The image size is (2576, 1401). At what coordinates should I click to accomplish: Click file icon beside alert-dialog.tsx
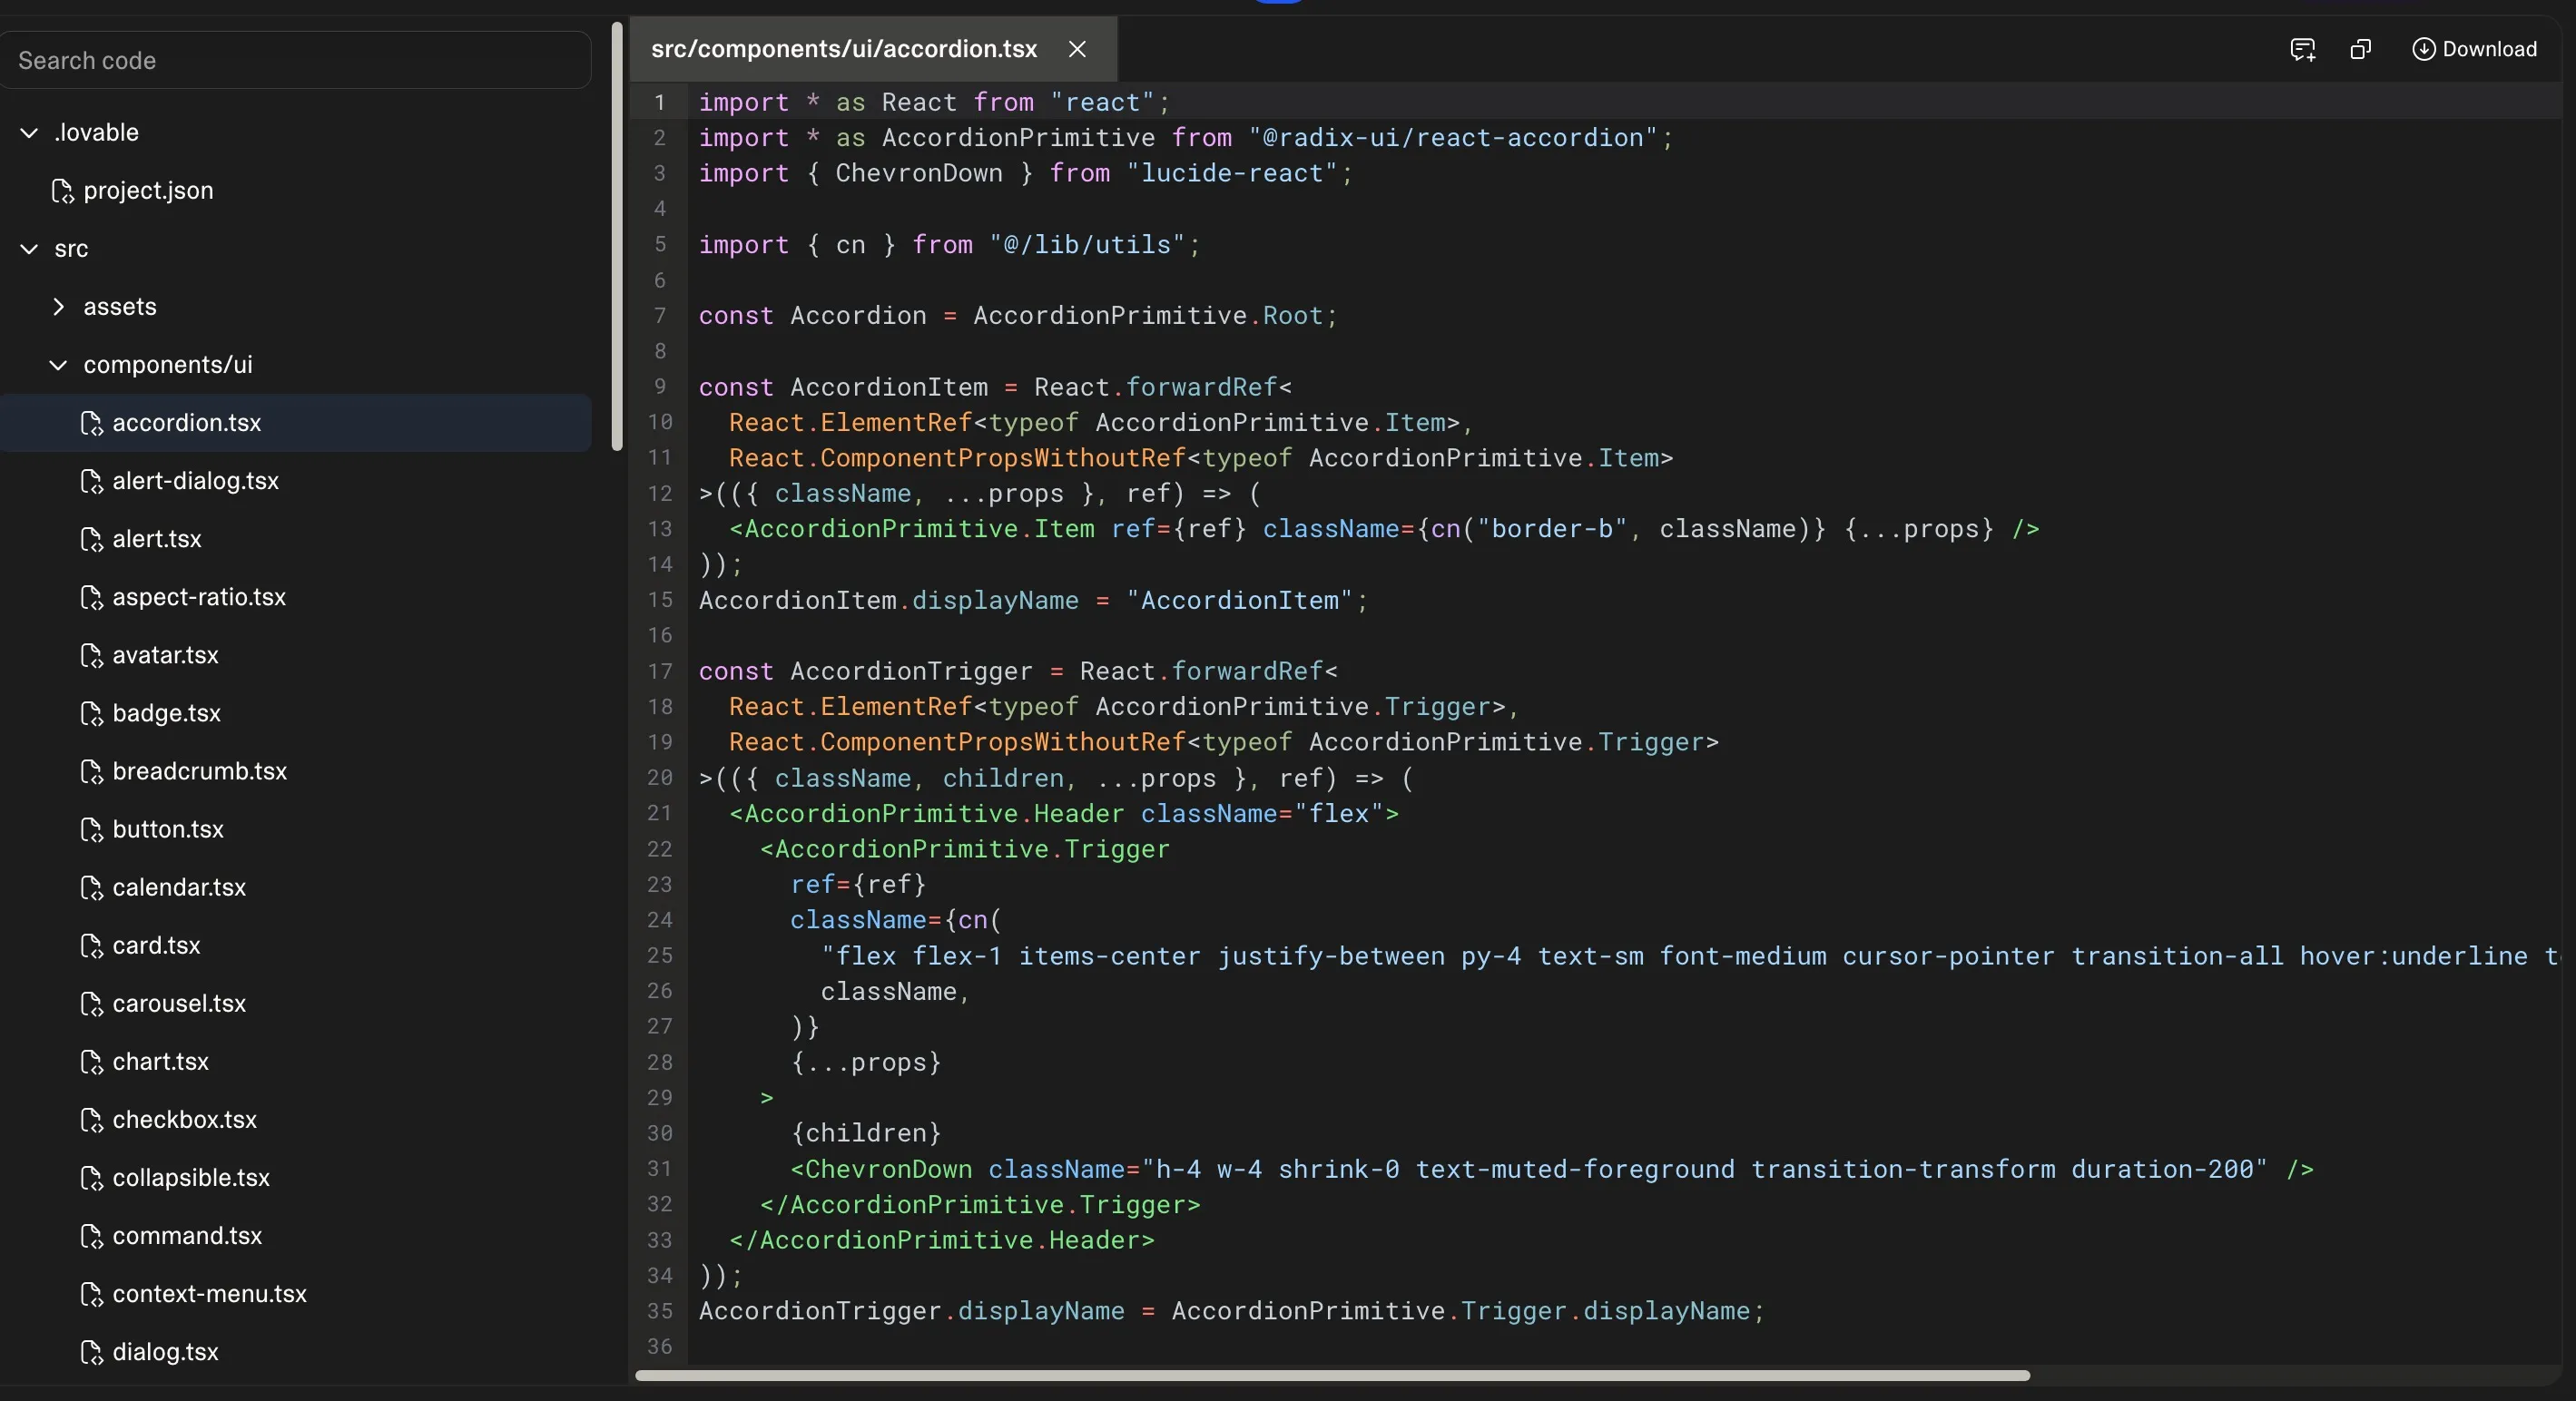[91, 481]
